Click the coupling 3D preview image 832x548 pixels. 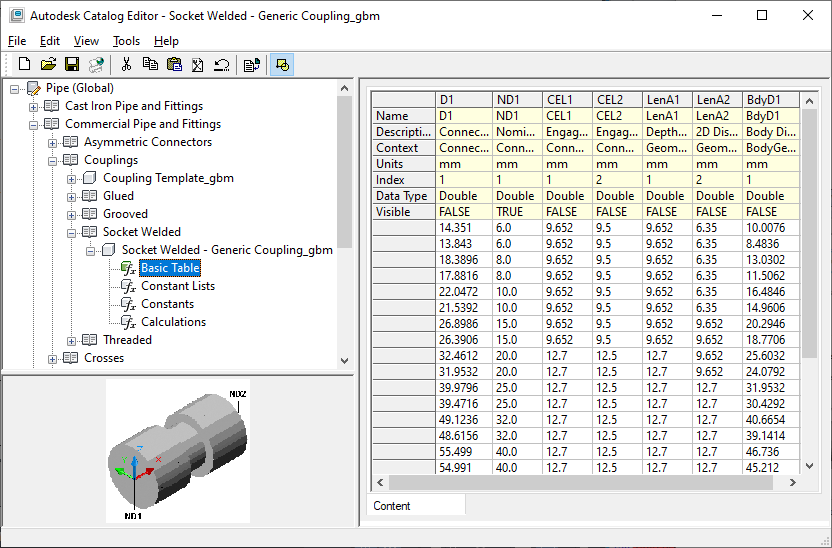click(178, 451)
